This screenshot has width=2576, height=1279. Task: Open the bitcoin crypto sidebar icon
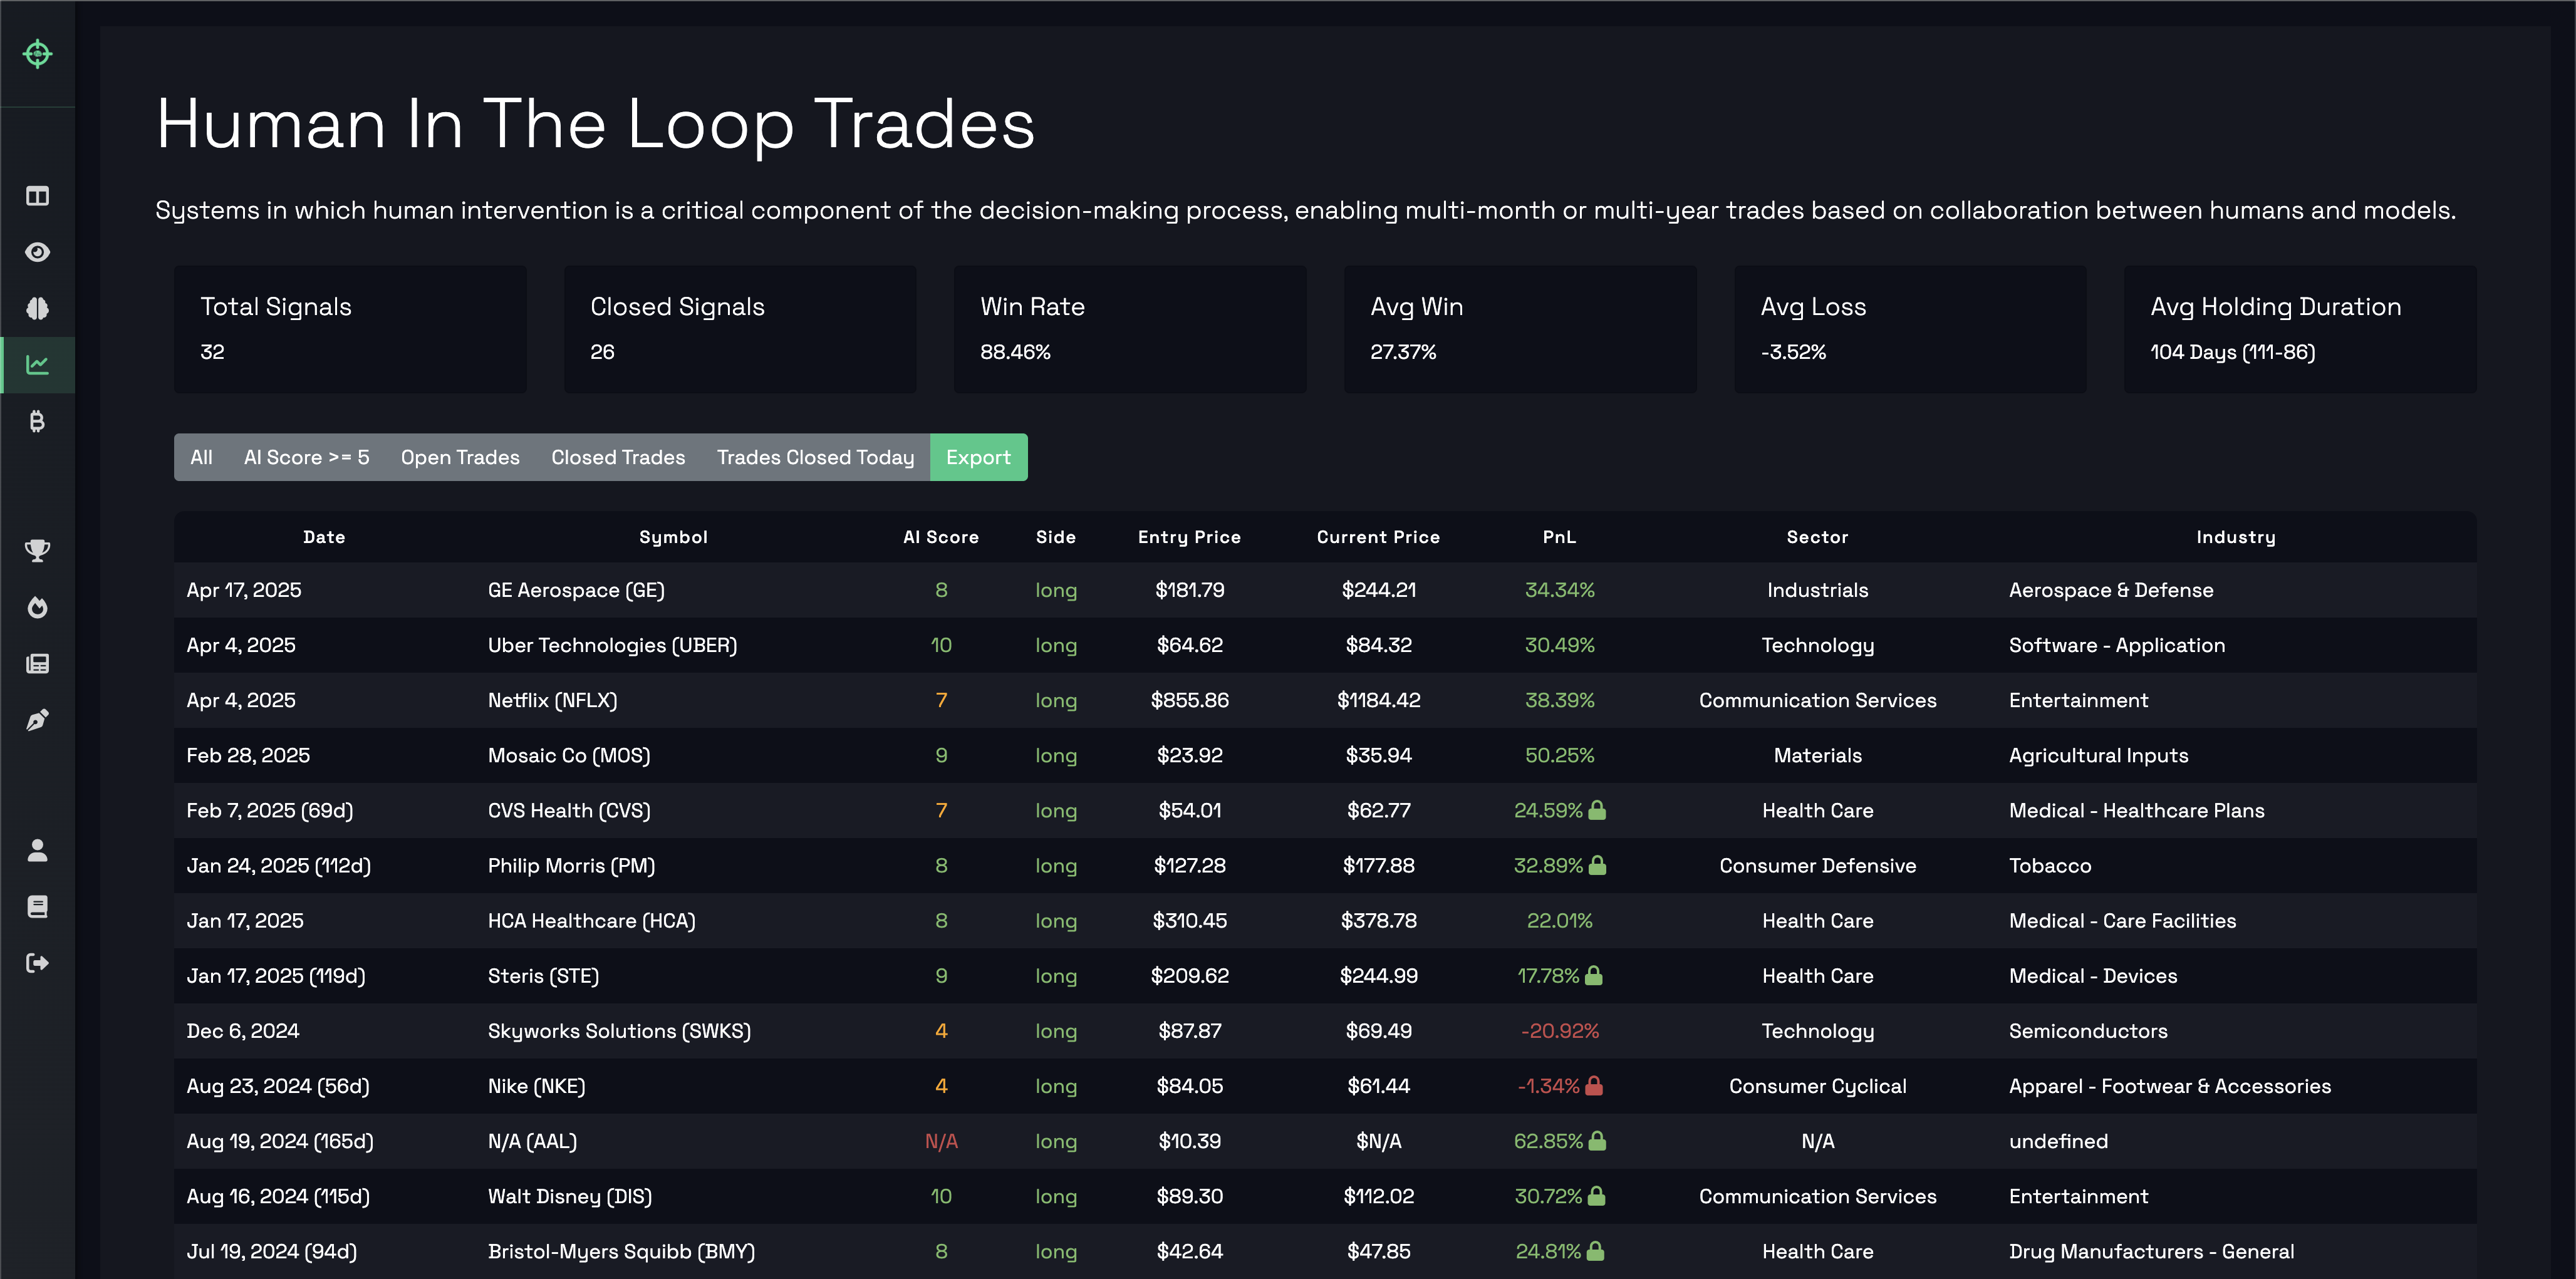click(37, 421)
